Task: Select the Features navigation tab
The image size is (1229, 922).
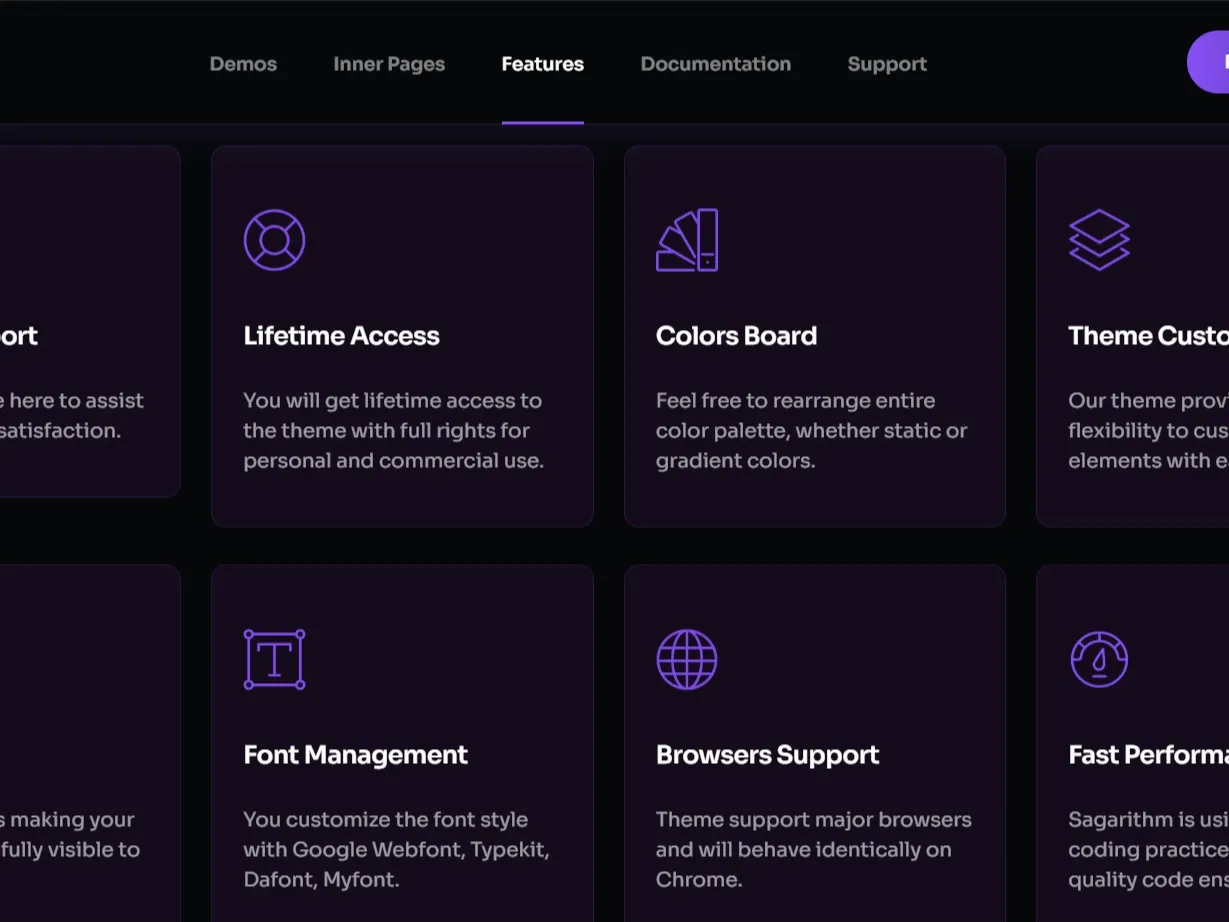Action: point(542,64)
